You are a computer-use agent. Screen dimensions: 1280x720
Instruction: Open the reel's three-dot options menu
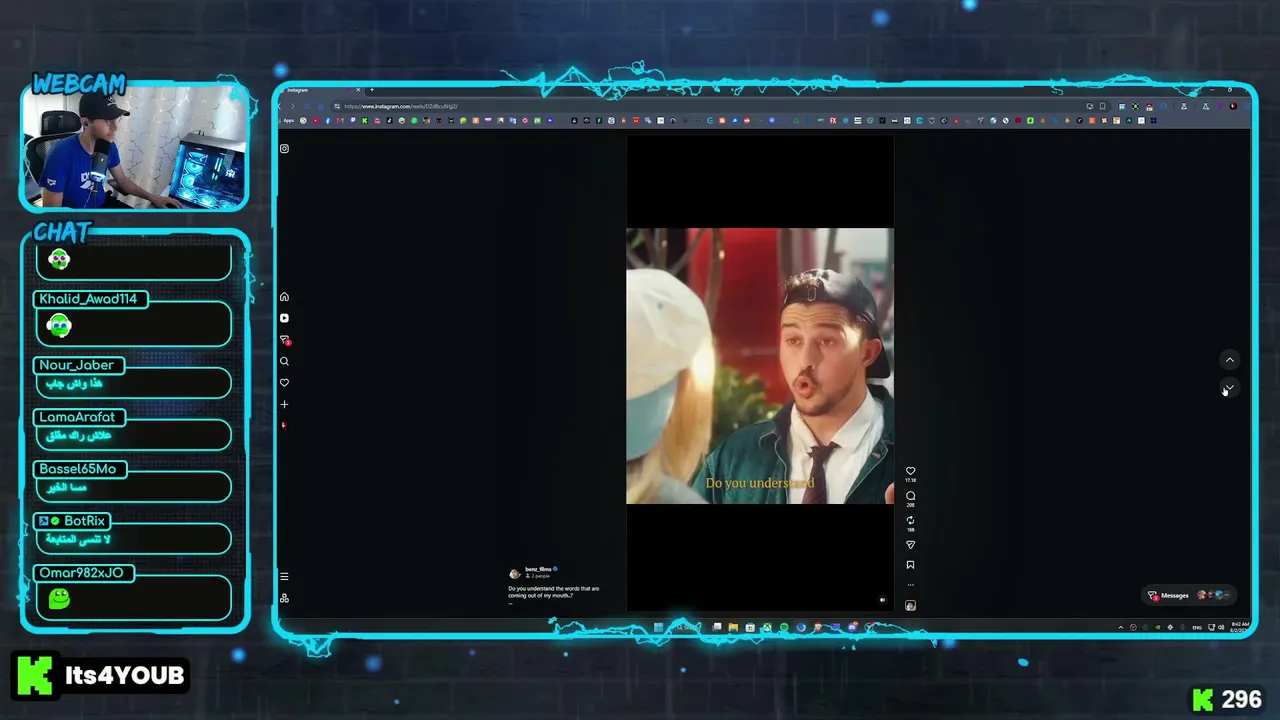(x=910, y=585)
